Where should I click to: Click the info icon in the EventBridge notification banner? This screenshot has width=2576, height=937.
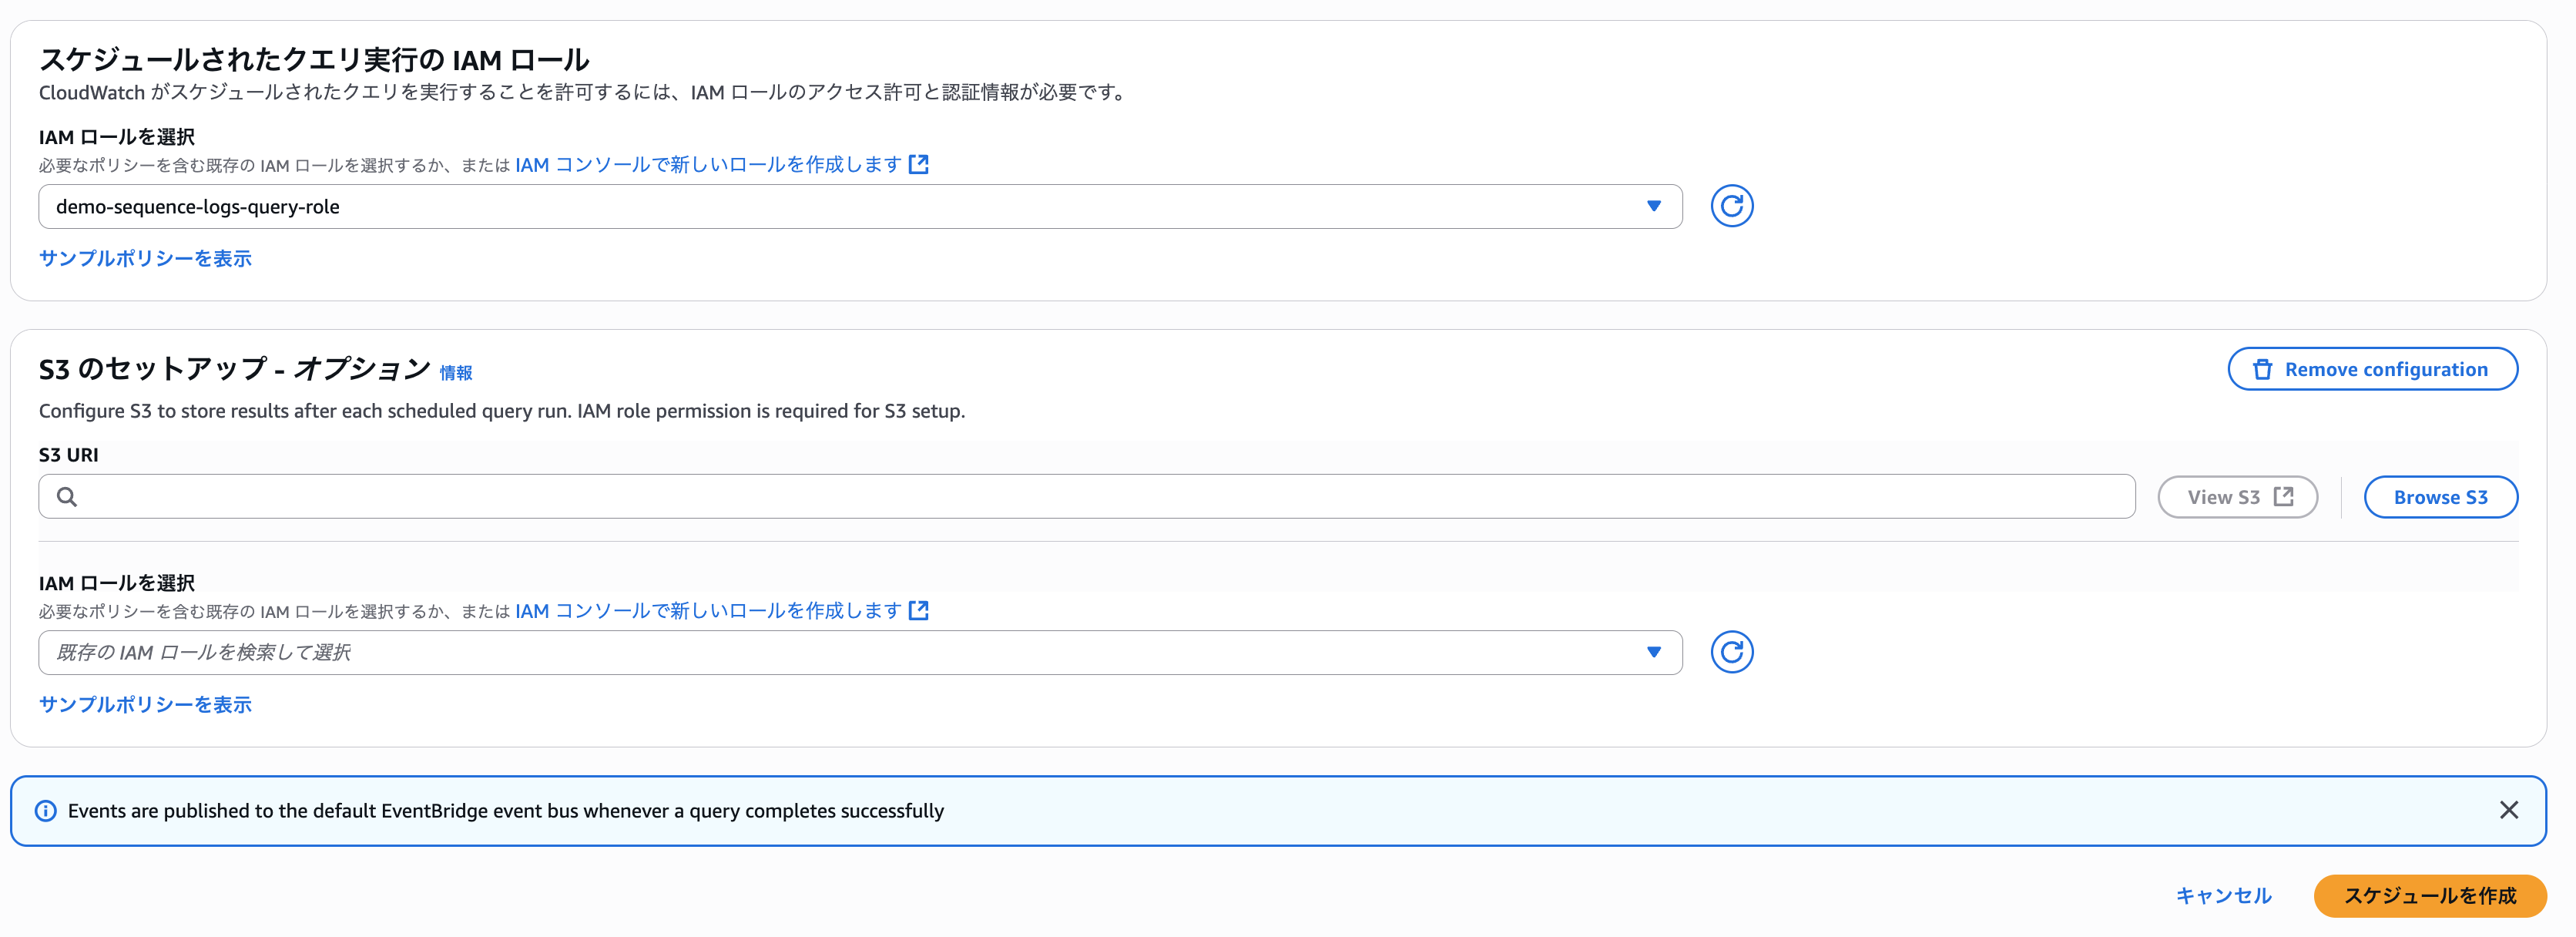click(x=47, y=811)
